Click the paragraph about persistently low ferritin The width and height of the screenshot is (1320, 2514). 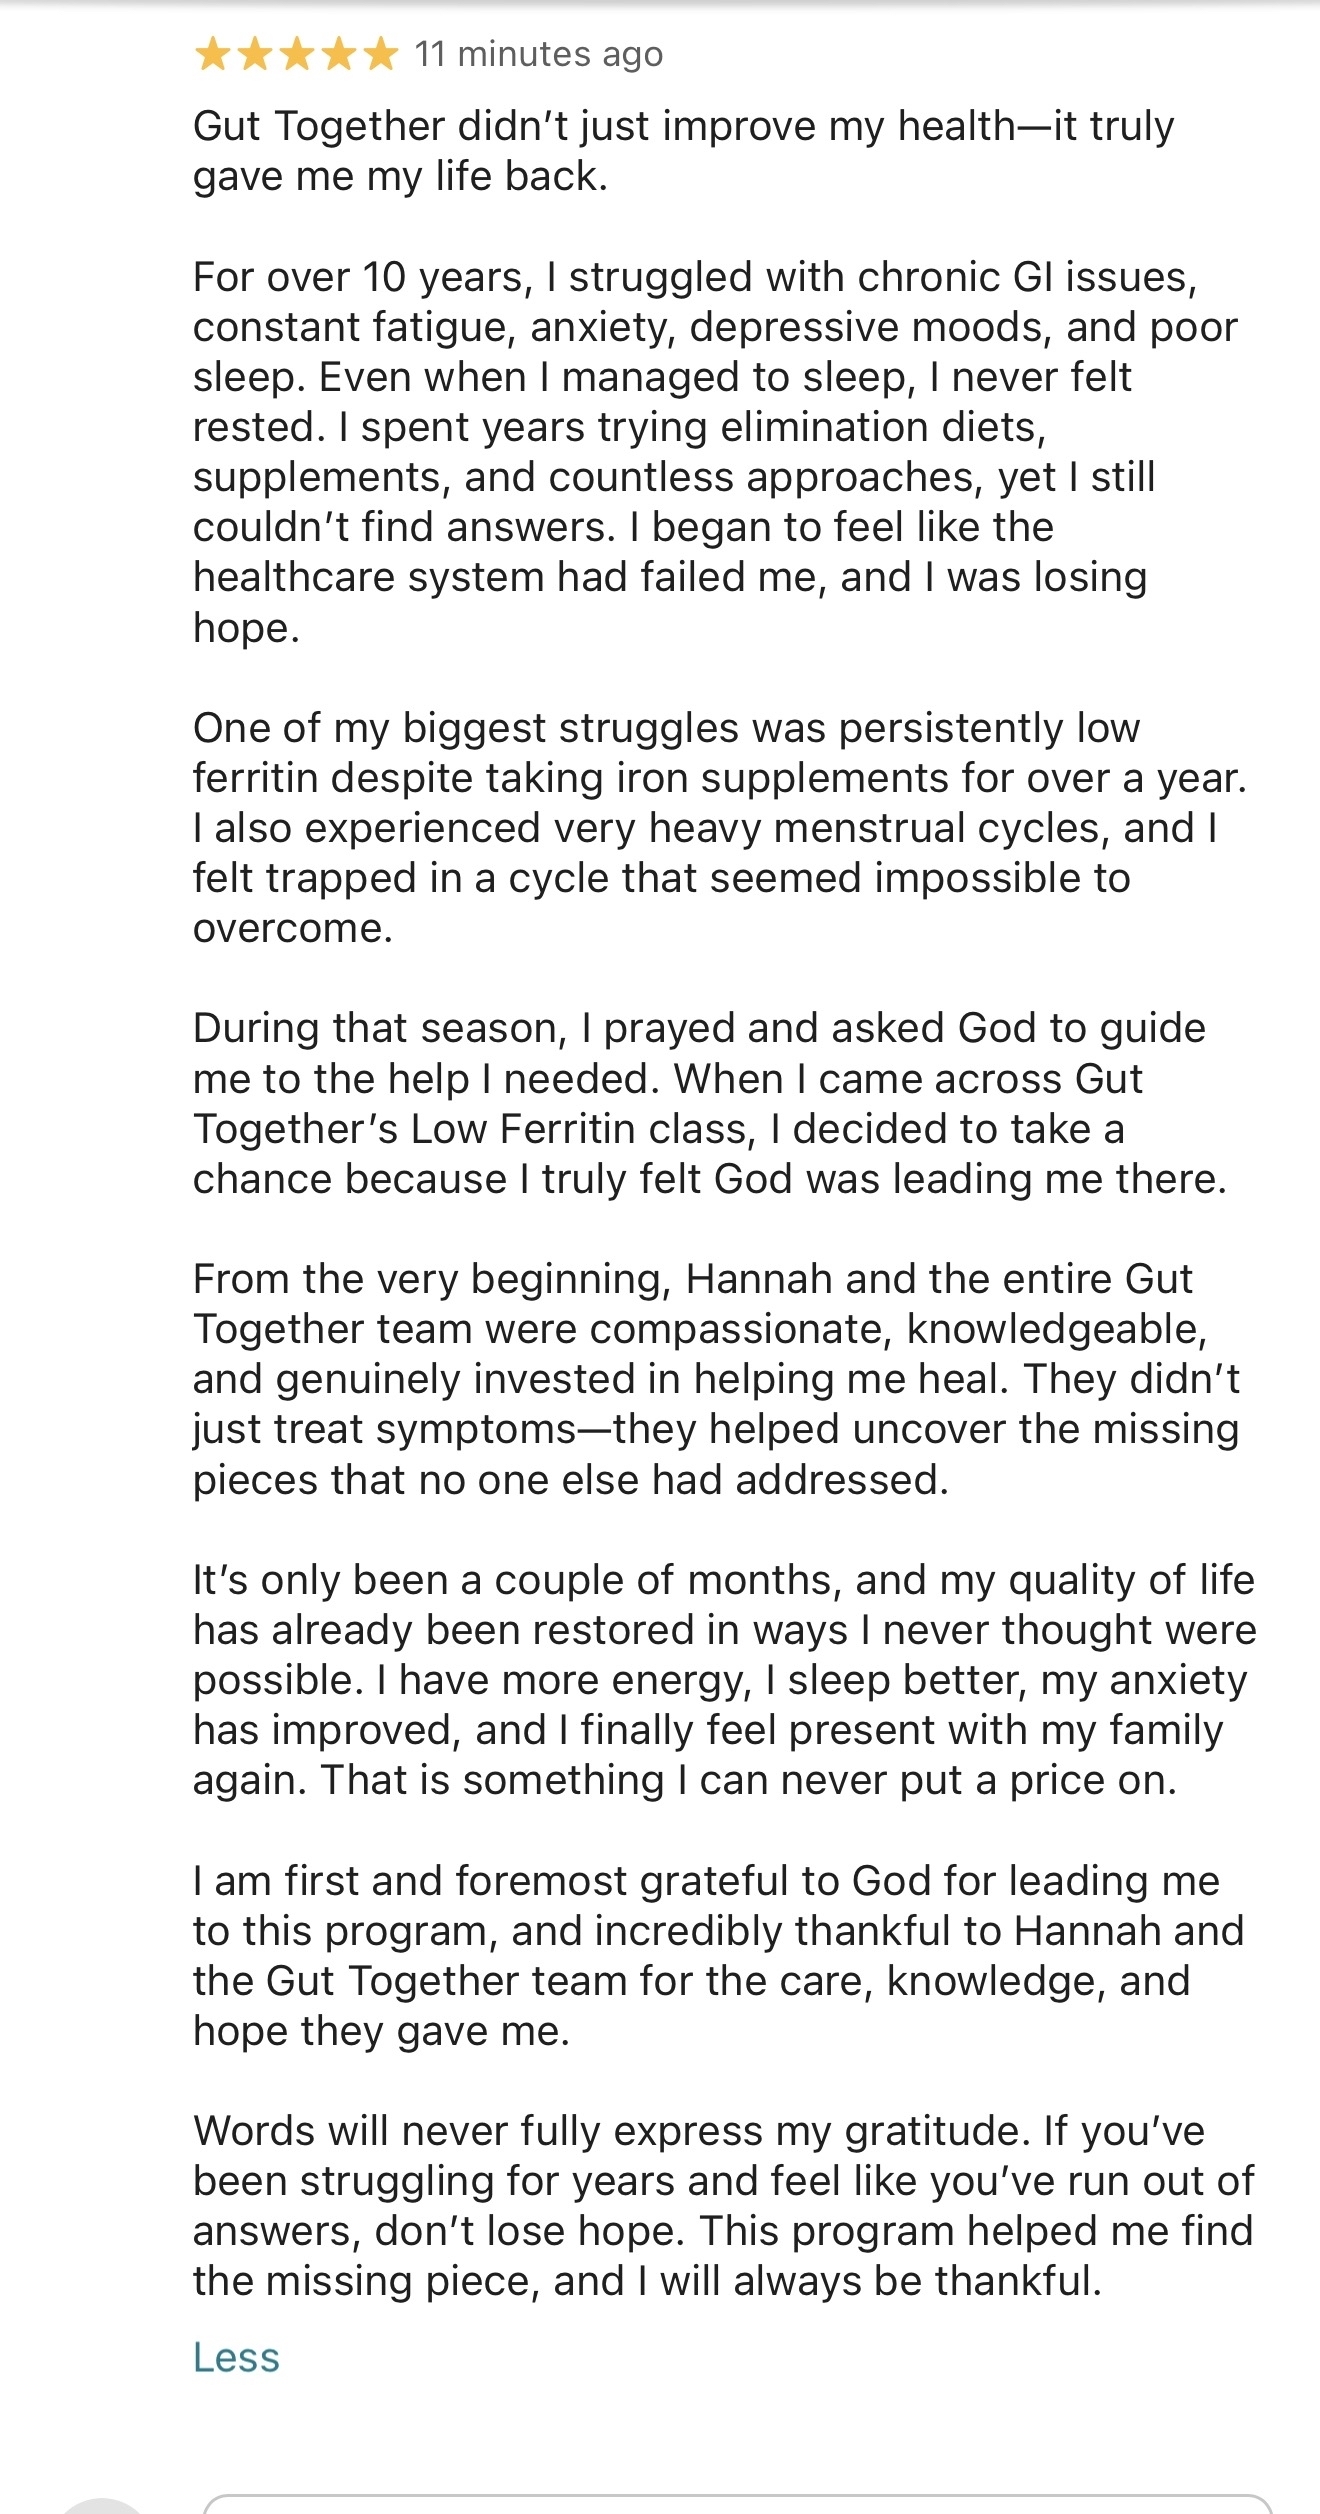pos(720,828)
